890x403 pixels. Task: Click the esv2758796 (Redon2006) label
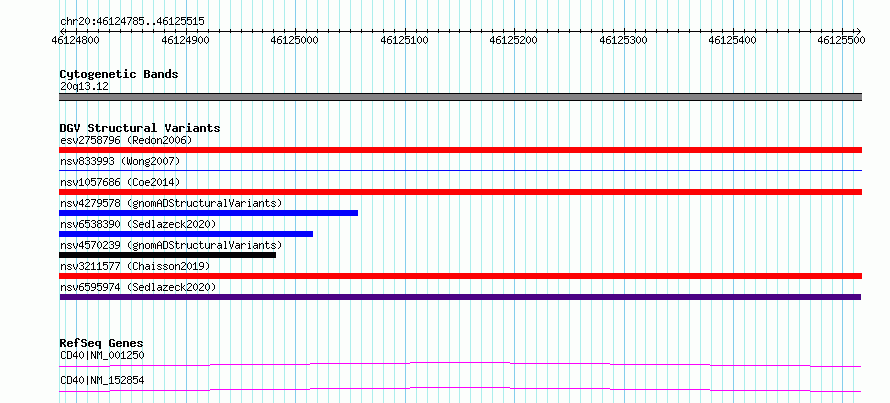126,140
